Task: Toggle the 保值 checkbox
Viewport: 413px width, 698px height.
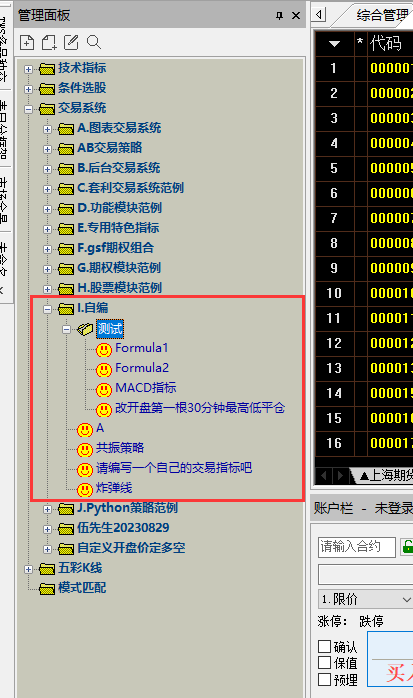Action: pyautogui.click(x=324, y=663)
